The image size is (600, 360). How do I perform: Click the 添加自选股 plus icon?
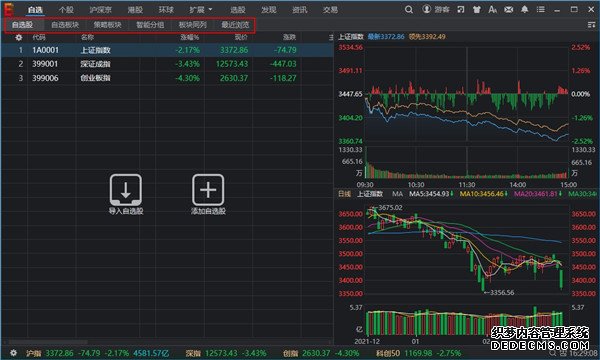tap(208, 190)
